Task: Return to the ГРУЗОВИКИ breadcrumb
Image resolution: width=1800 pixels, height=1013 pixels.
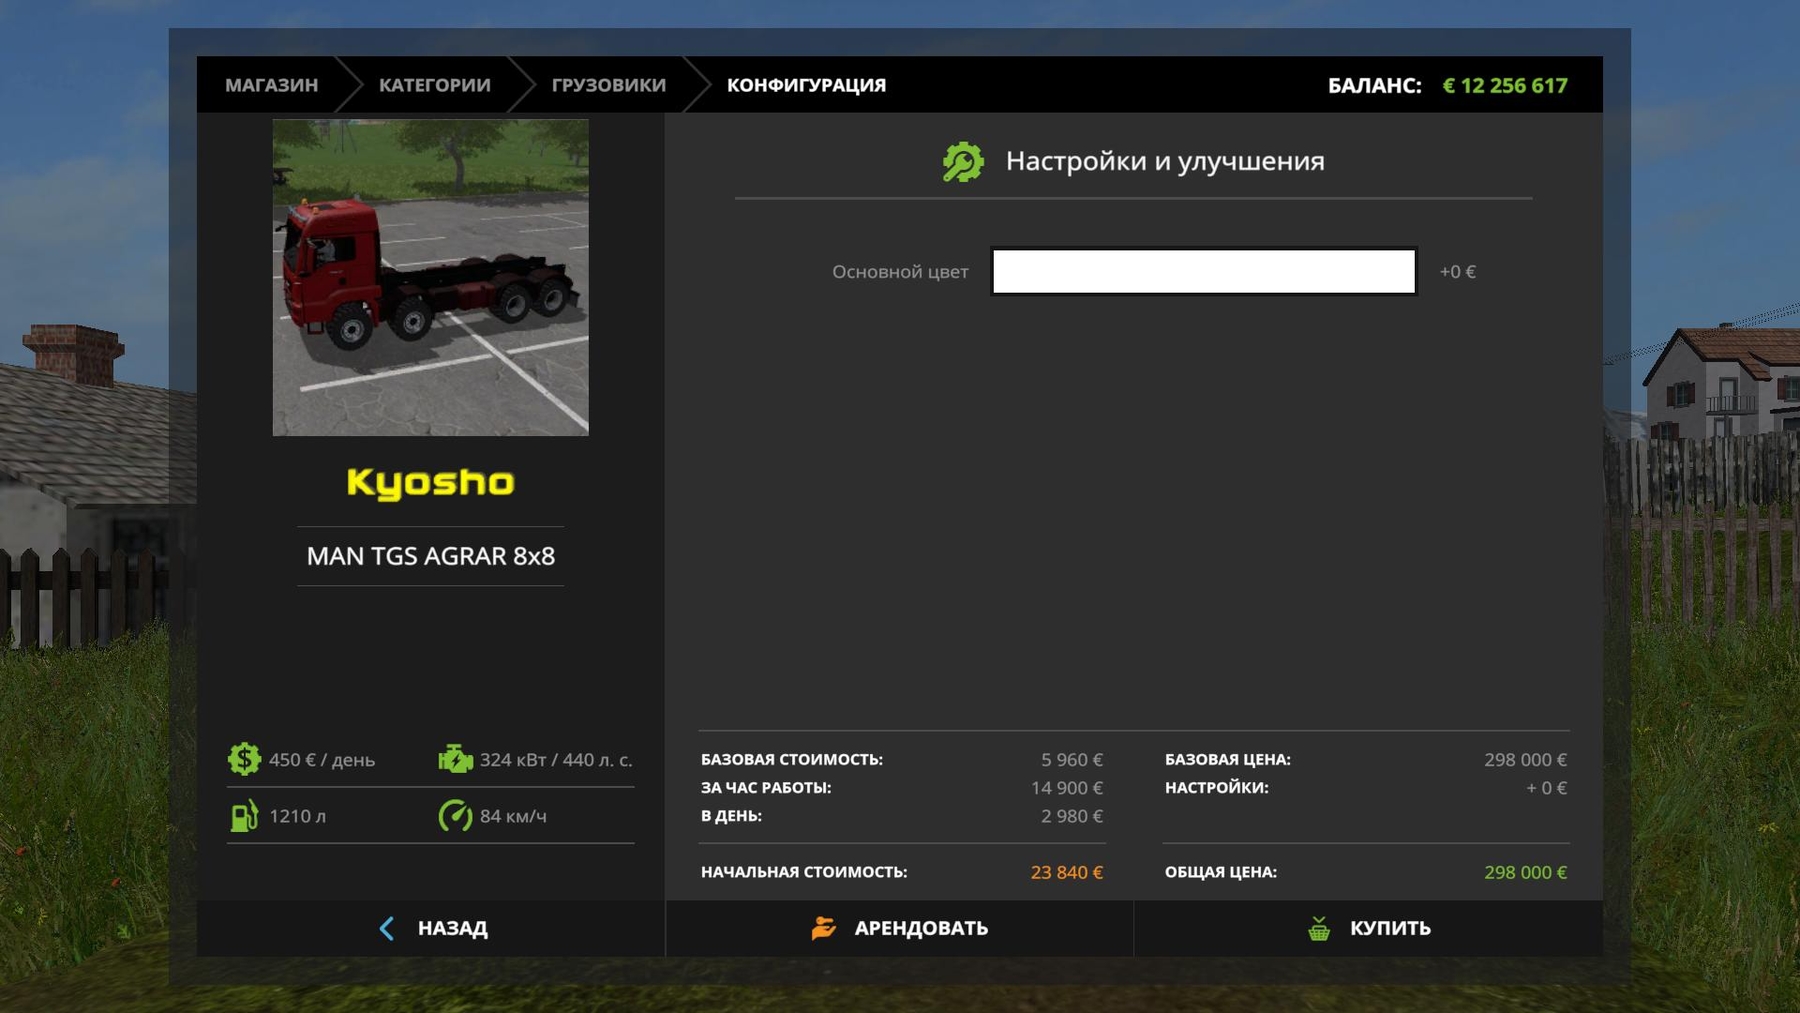Action: pos(608,85)
